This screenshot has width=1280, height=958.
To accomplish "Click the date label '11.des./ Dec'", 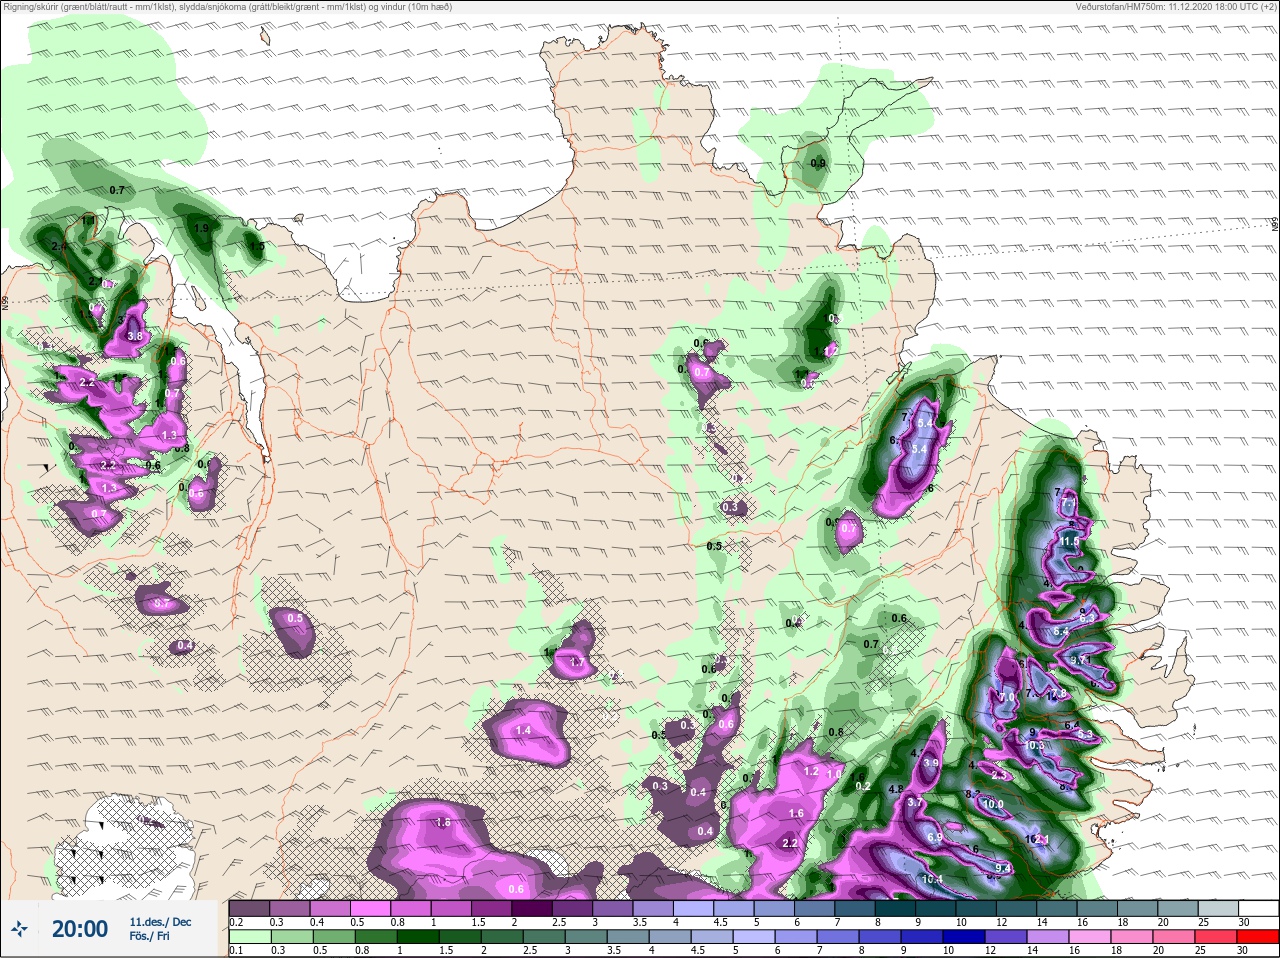I will 160,921.
